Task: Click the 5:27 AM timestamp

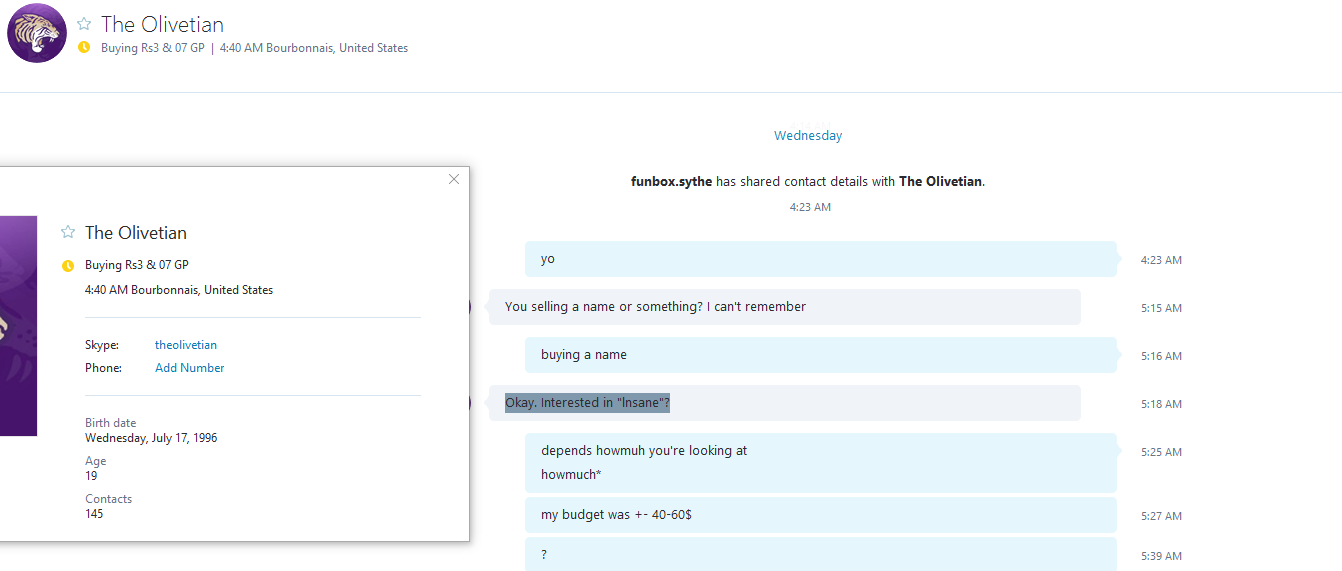Action: (x=1161, y=516)
